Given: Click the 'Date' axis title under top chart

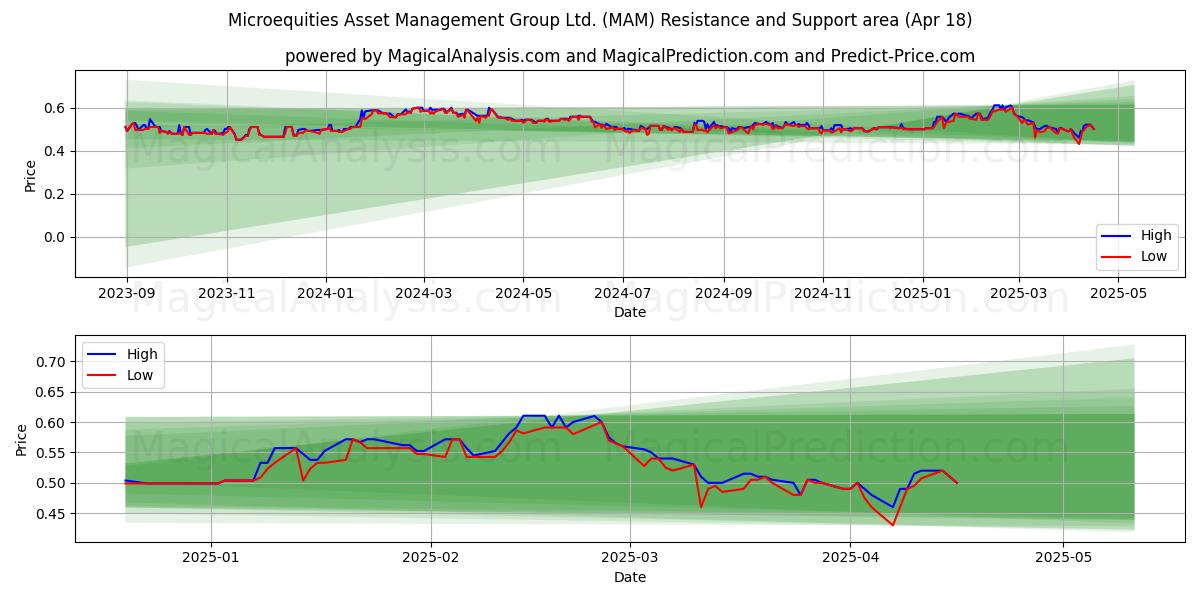Looking at the screenshot, I should pyautogui.click(x=630, y=312).
